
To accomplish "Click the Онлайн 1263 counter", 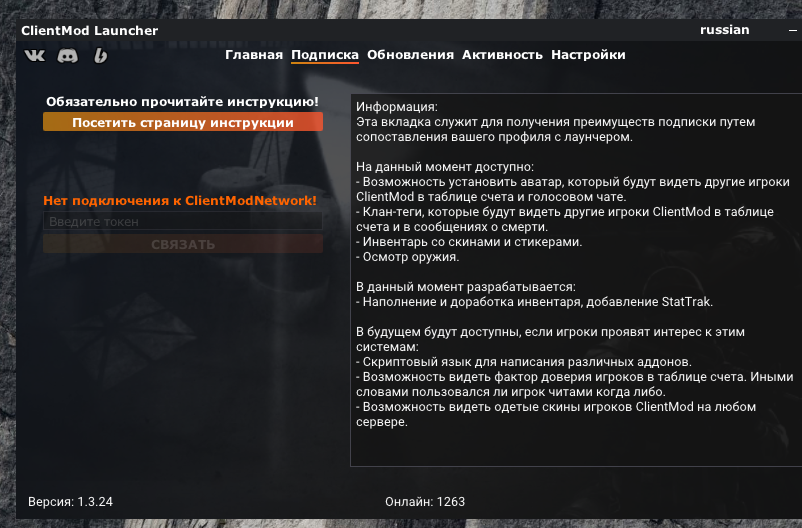I will coord(425,501).
